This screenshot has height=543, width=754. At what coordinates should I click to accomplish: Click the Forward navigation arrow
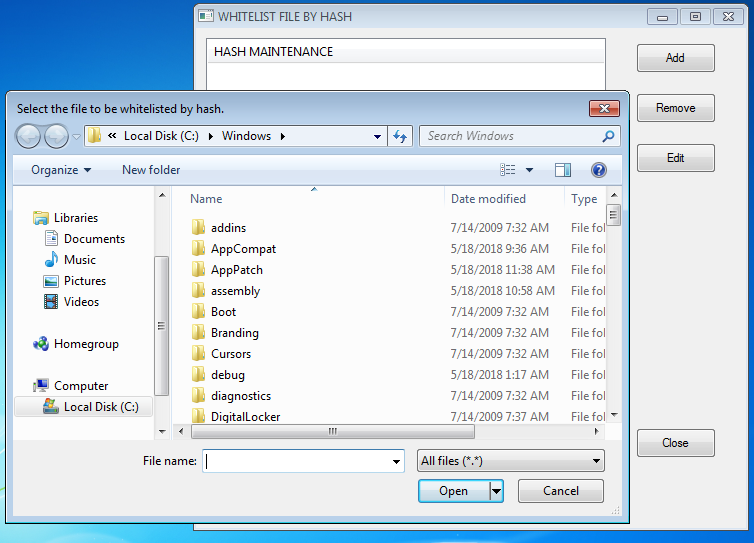[56, 137]
